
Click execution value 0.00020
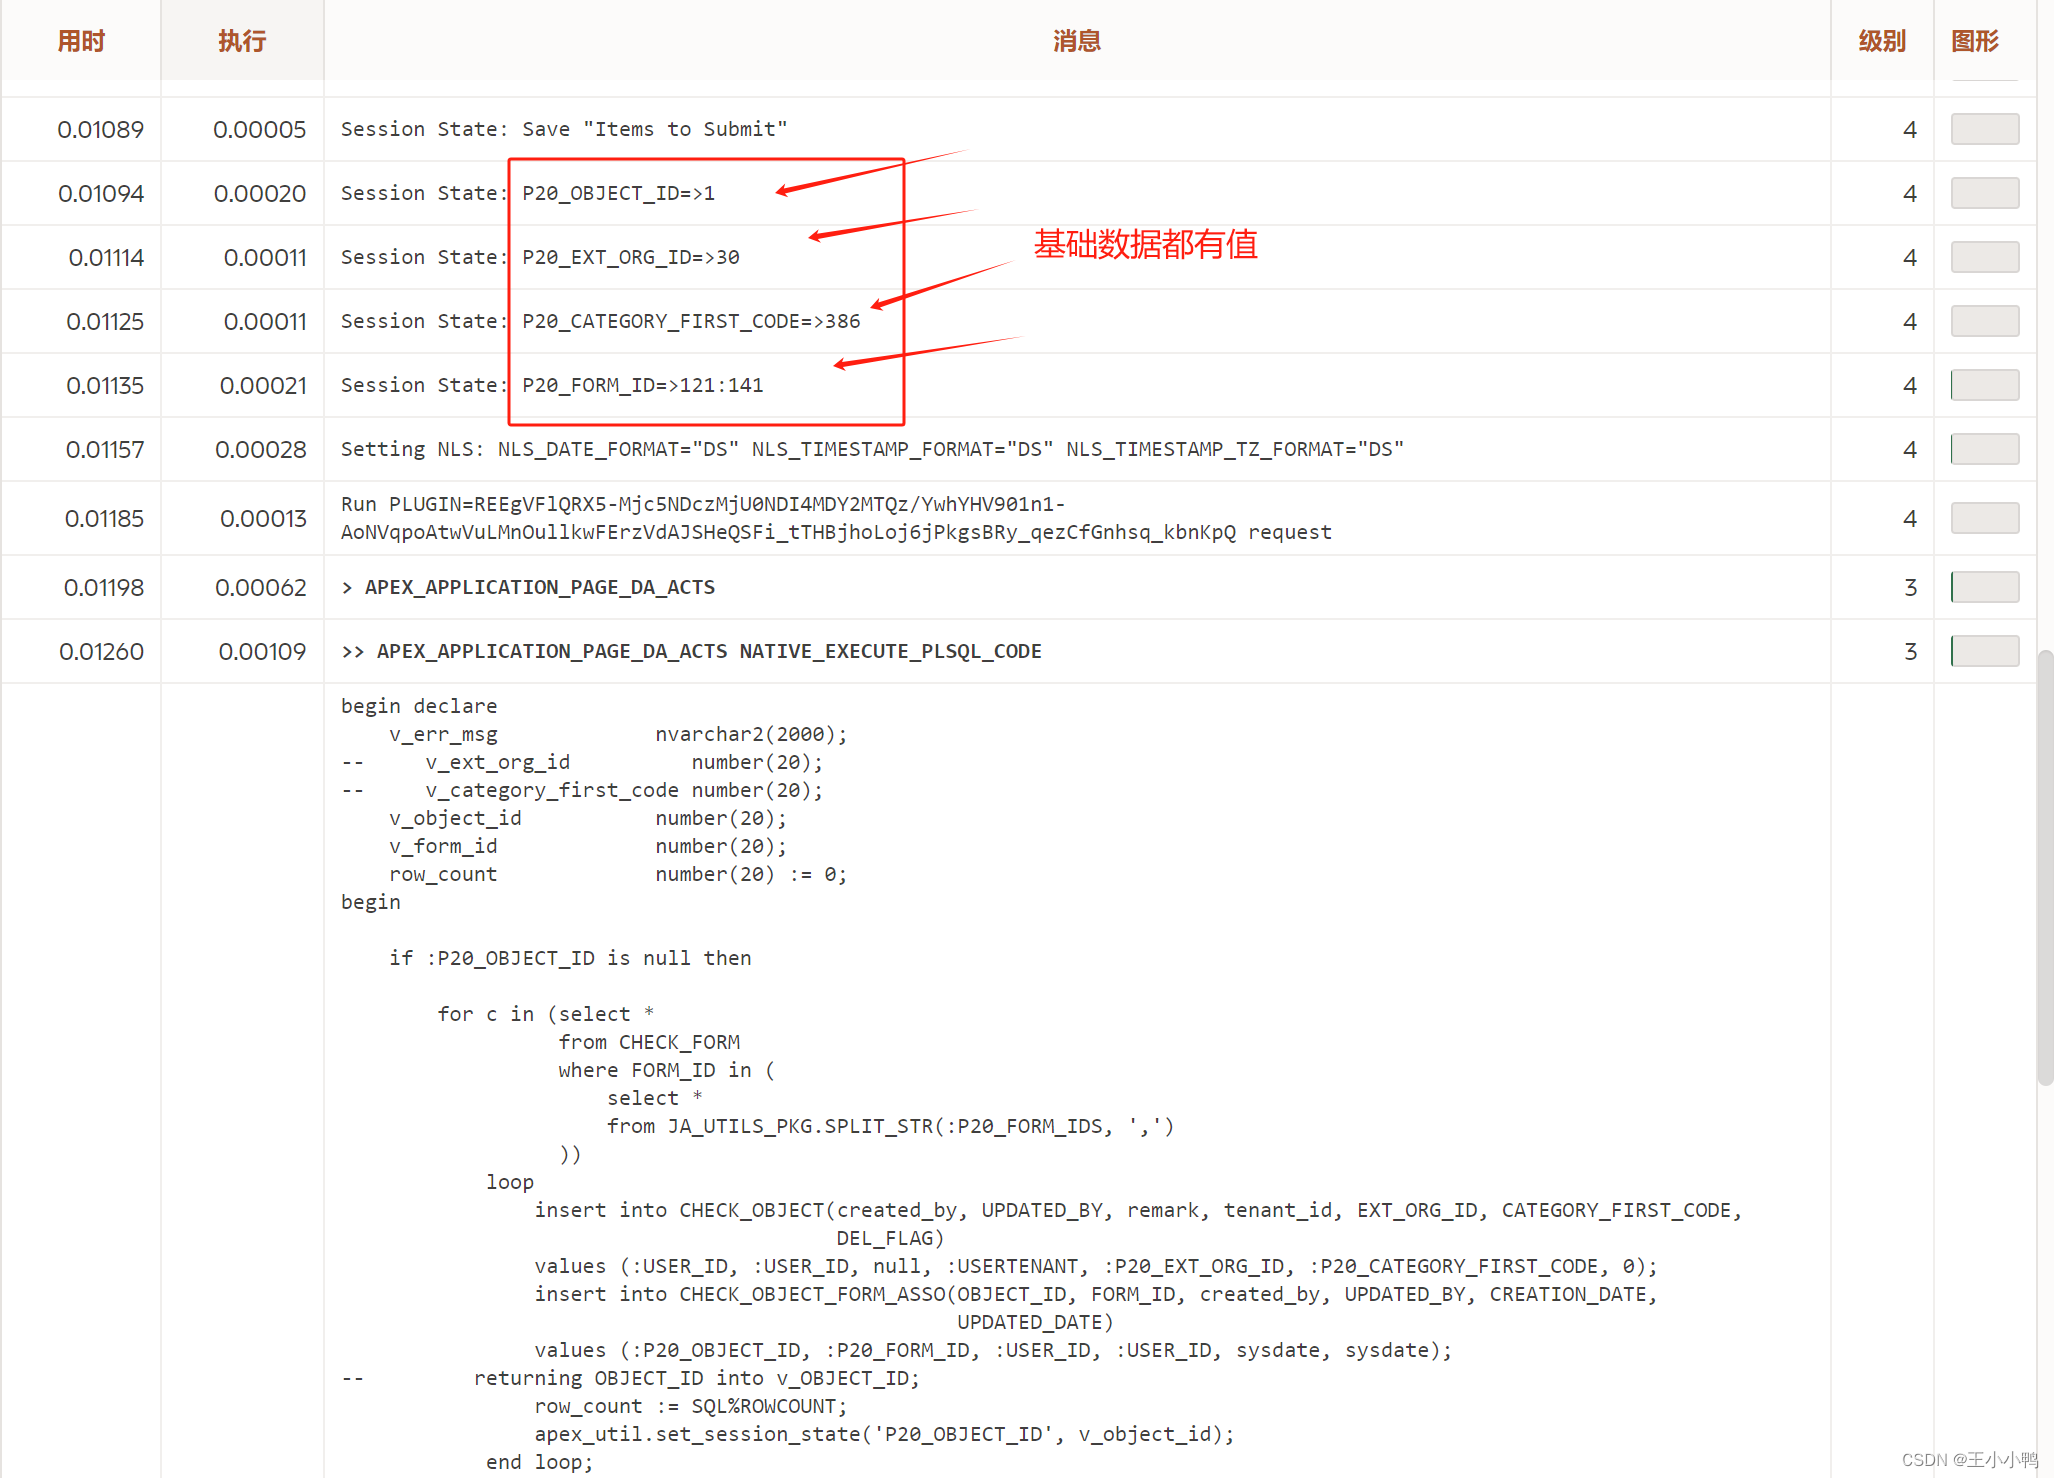(x=259, y=193)
